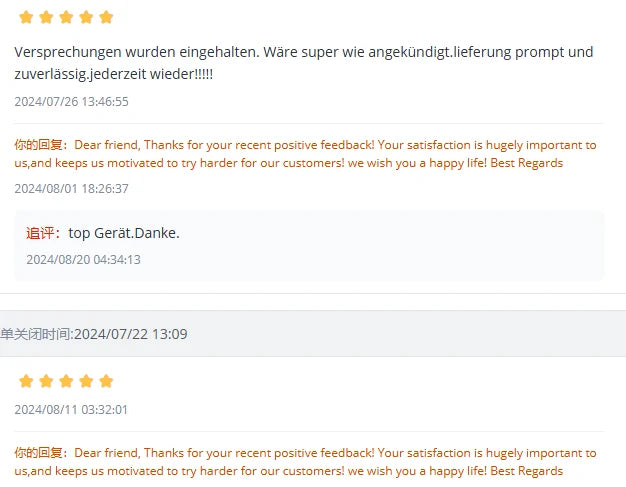
Task: Click the follow-up timestamp 2024/08/20 04:34:13
Action: 83,259
